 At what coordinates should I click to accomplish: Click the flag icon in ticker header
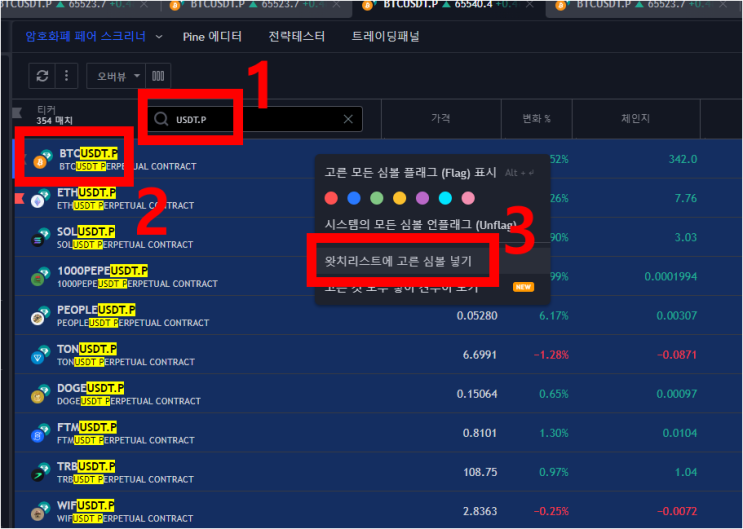point(17,113)
